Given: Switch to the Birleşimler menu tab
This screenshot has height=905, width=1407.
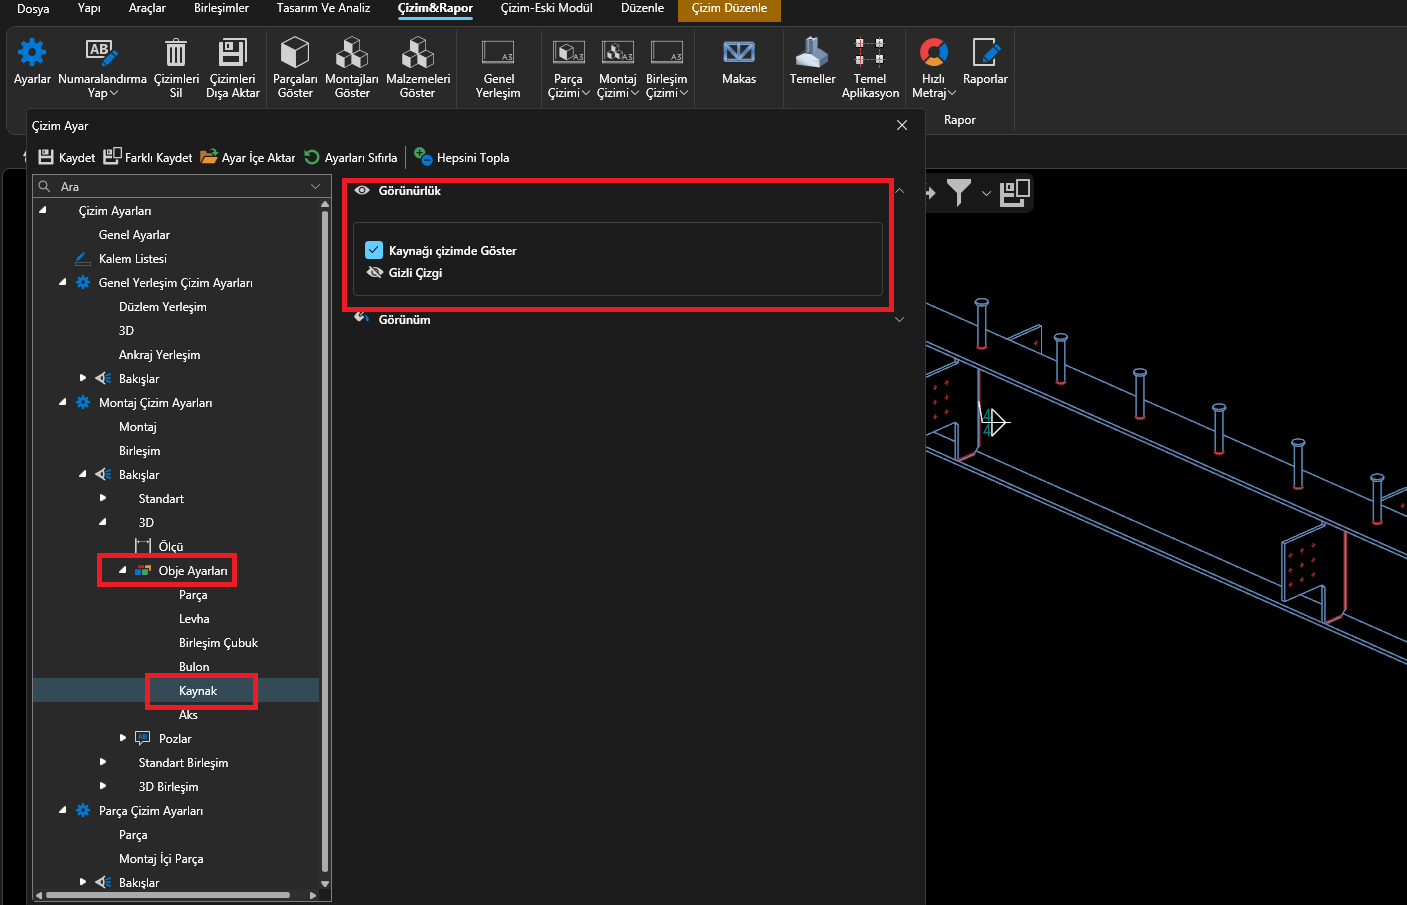Looking at the screenshot, I should [x=221, y=8].
